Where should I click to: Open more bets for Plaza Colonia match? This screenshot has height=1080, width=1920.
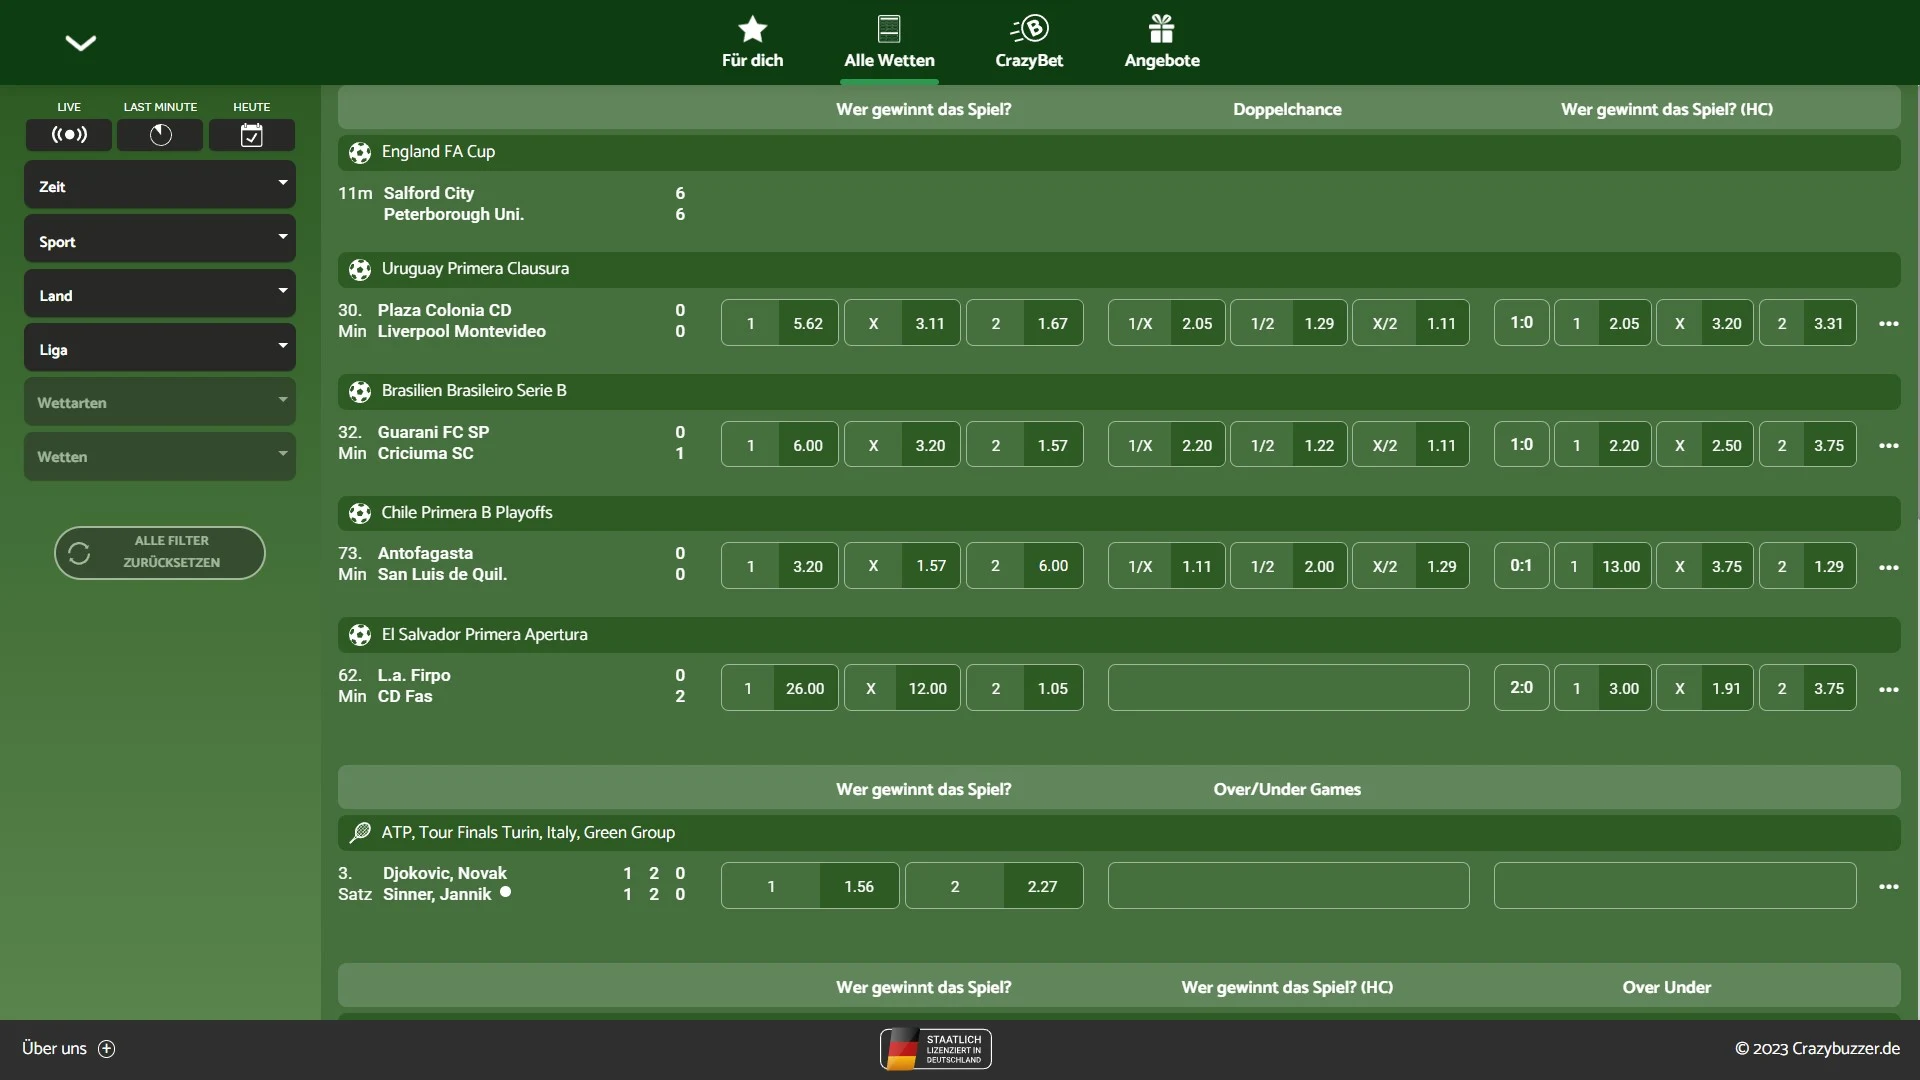[x=1888, y=323]
